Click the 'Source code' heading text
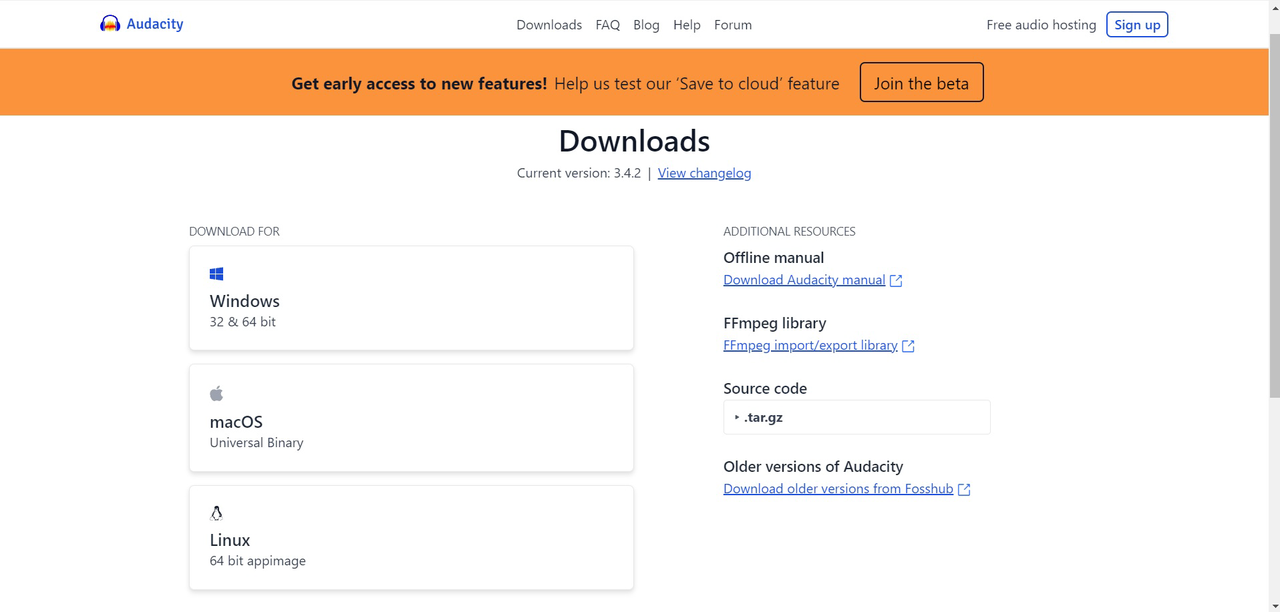This screenshot has height=612, width=1280. [765, 388]
